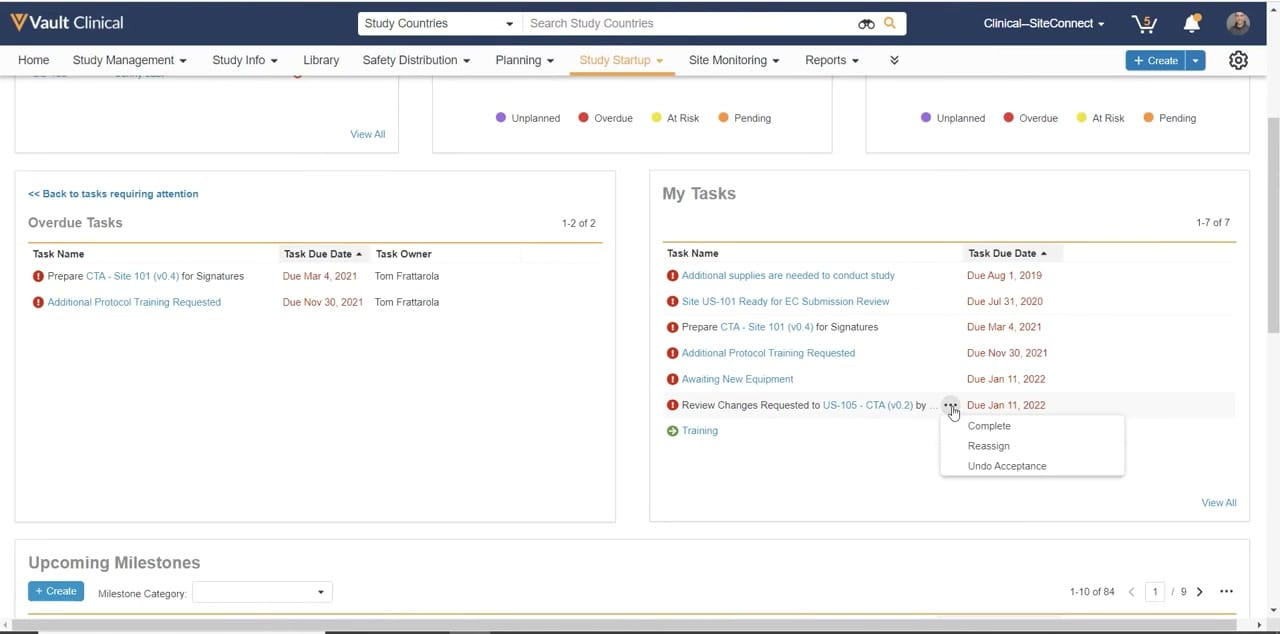
Task: Choose Undo Acceptance from task menu
Action: point(1007,466)
